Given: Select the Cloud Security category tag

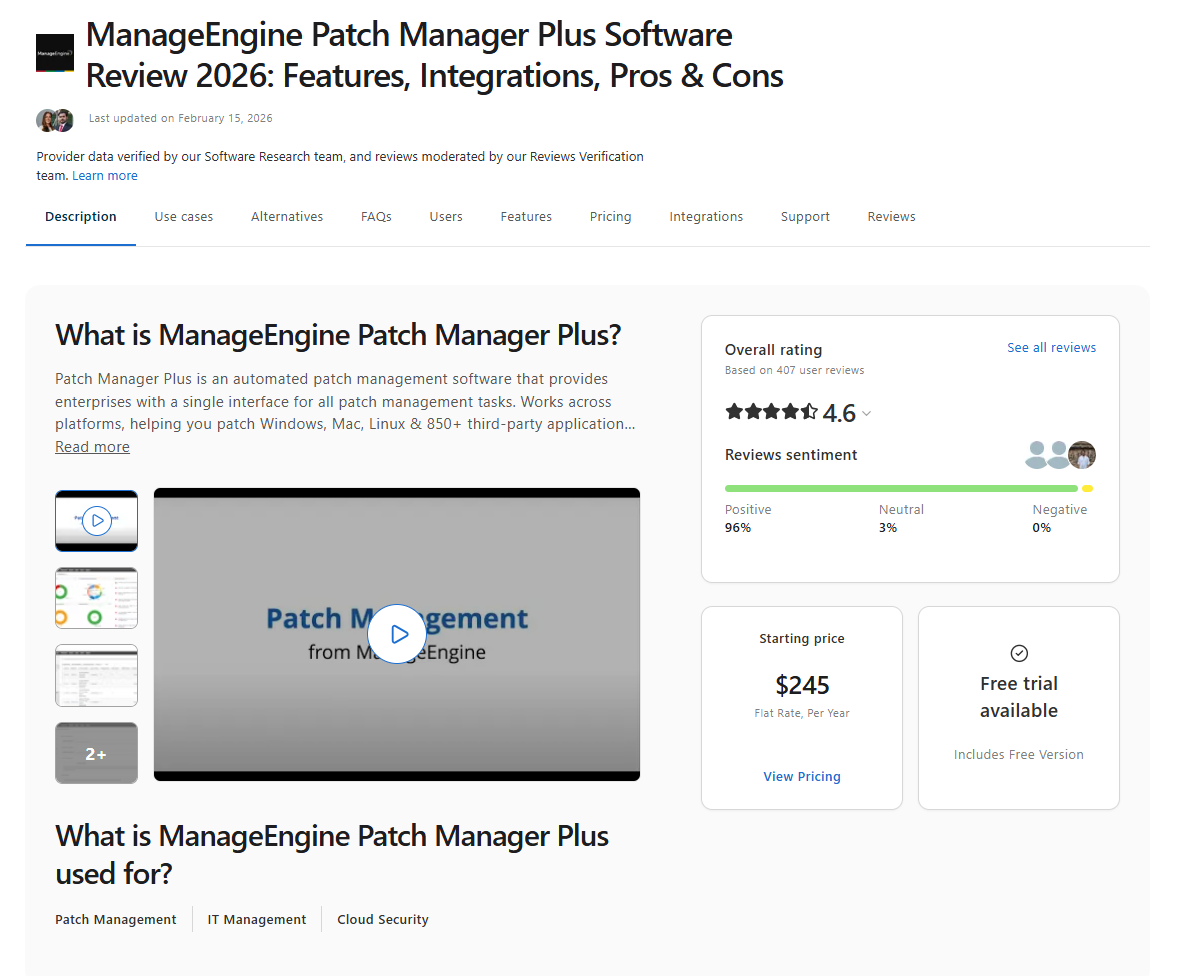Looking at the screenshot, I should click(x=383, y=920).
